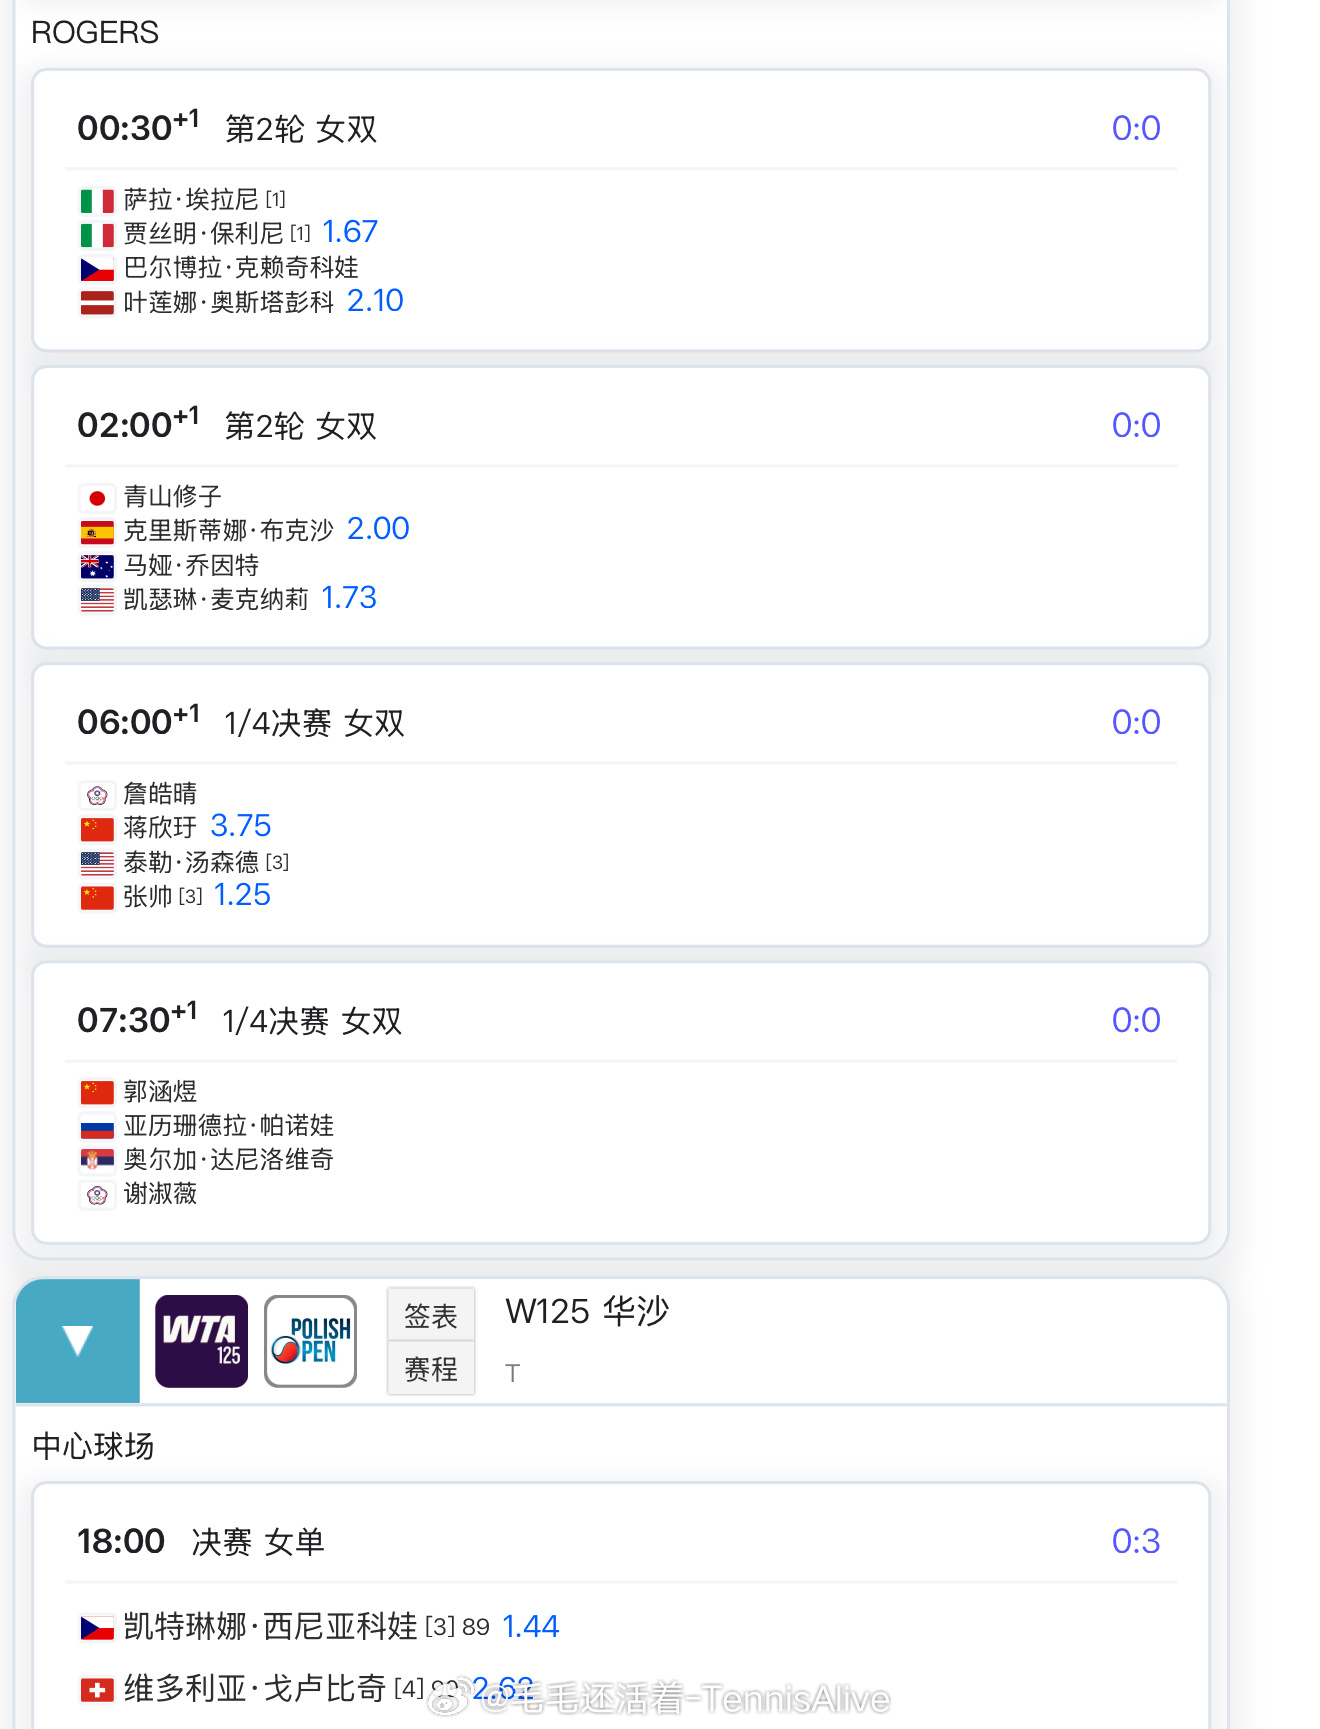Collapse the W125 Warsaw section arrow
1320x1729 pixels.
78,1340
